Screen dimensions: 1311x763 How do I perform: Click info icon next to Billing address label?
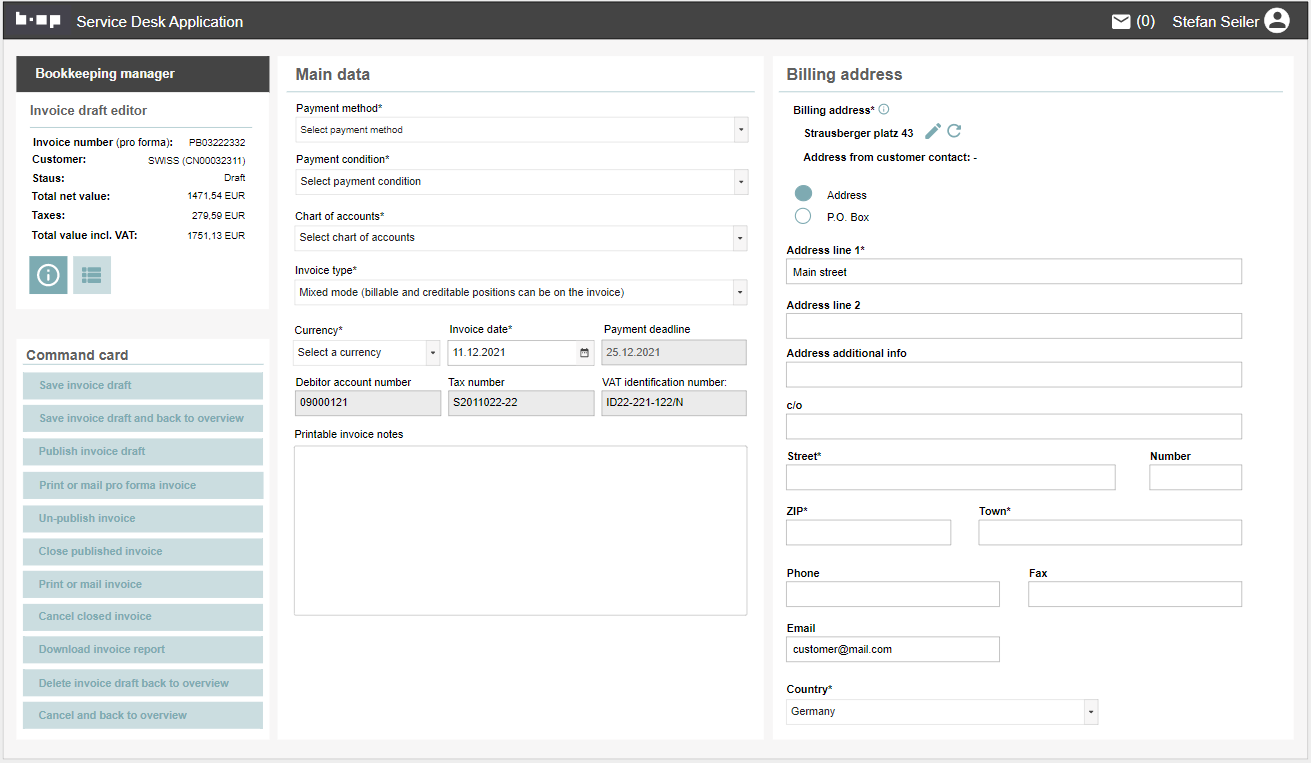pos(884,110)
